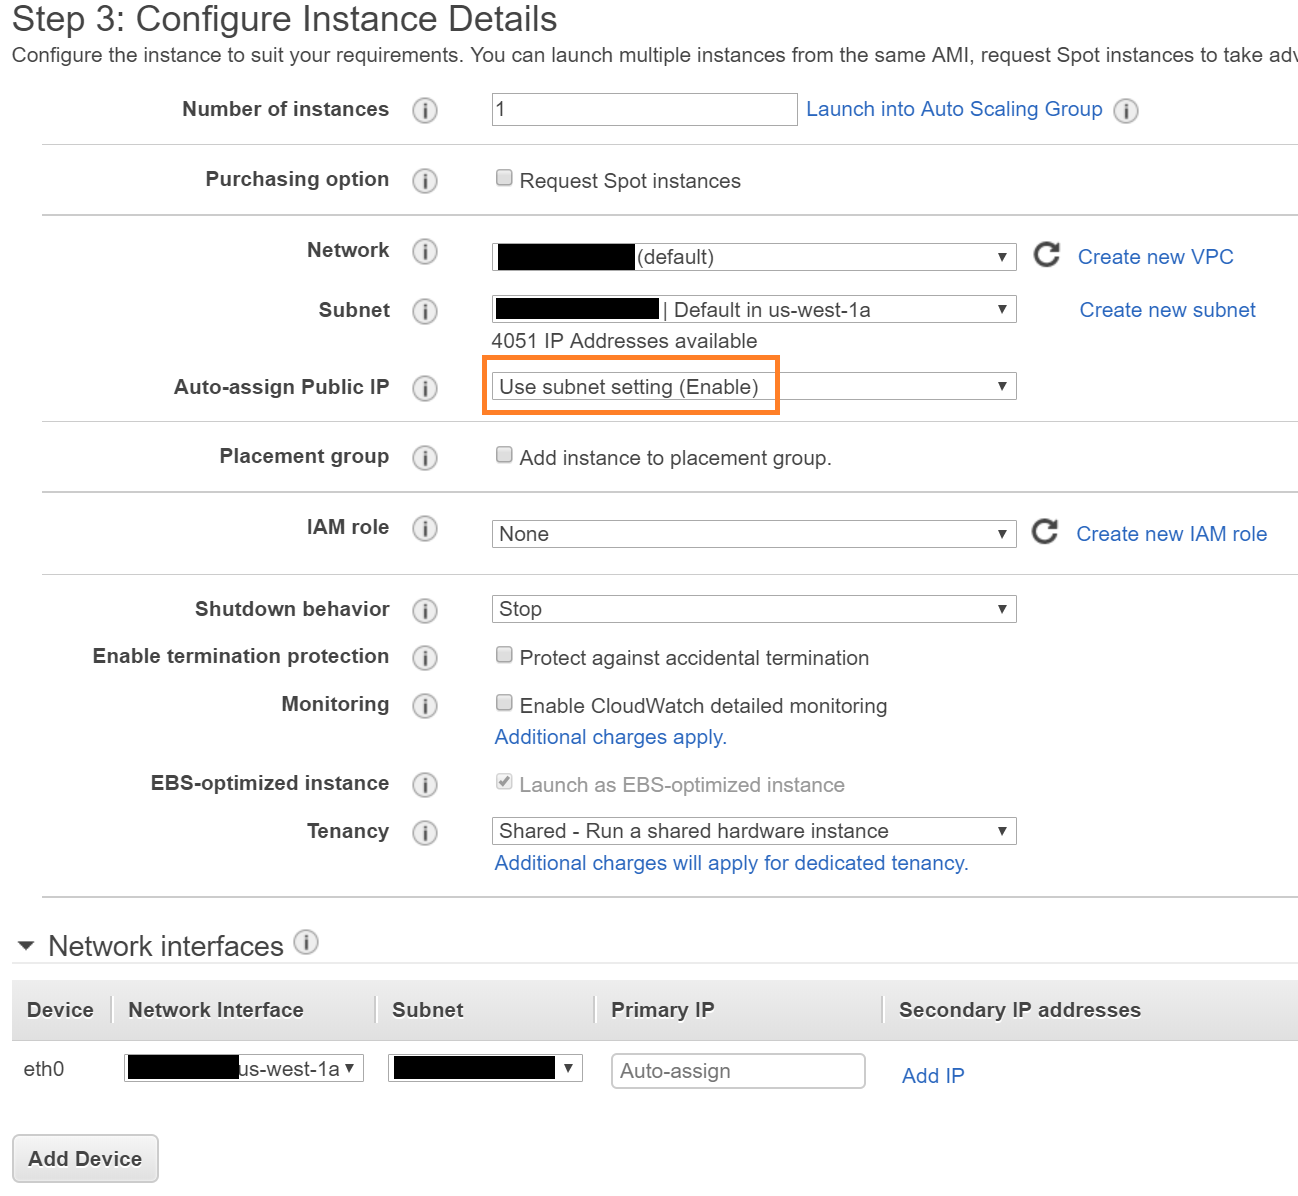
Task: Refresh the Network VPC list
Action: (1045, 256)
